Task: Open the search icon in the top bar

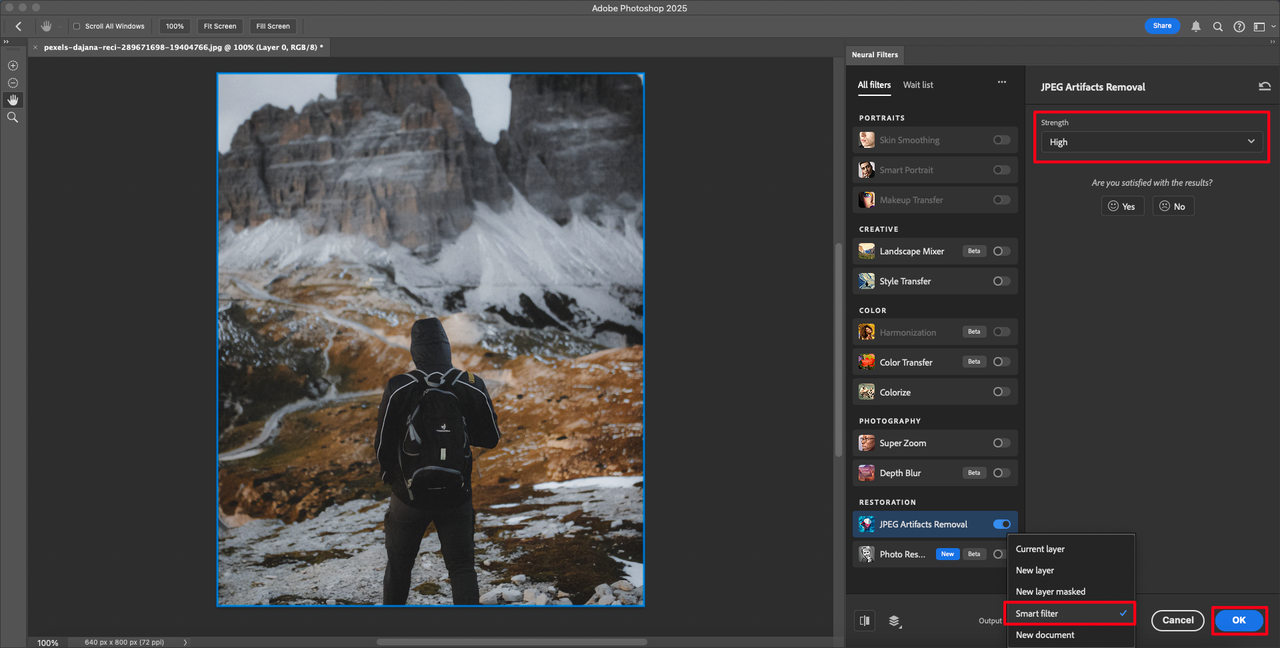Action: point(1218,27)
